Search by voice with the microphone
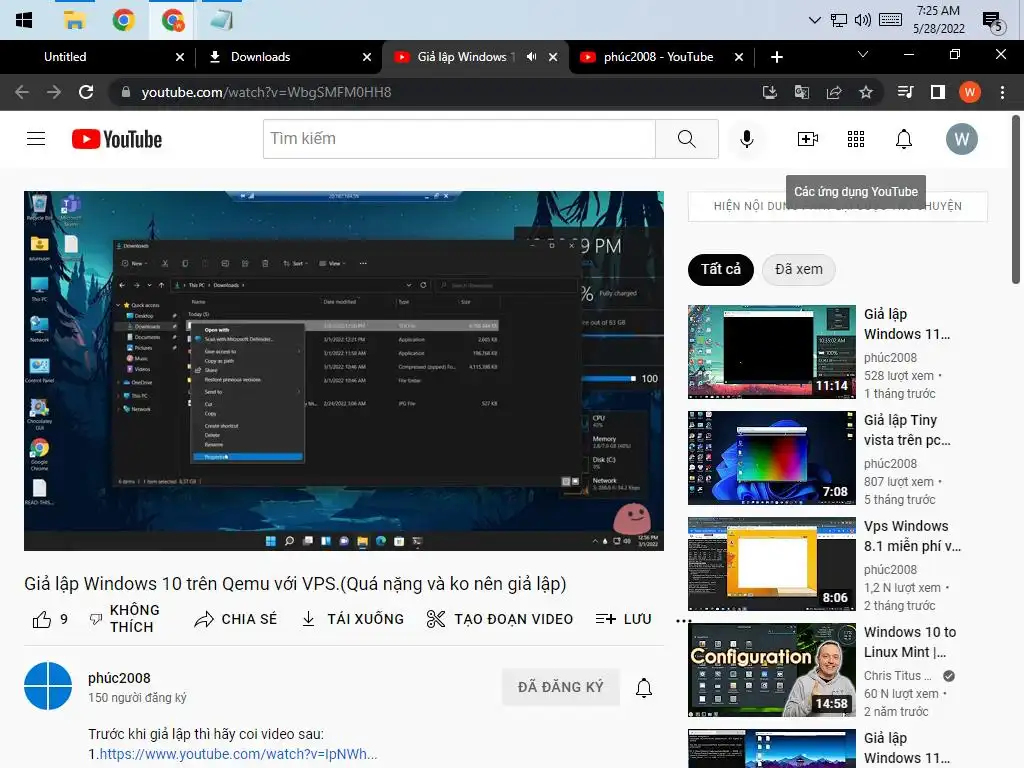This screenshot has width=1024, height=768. pyautogui.click(x=747, y=138)
